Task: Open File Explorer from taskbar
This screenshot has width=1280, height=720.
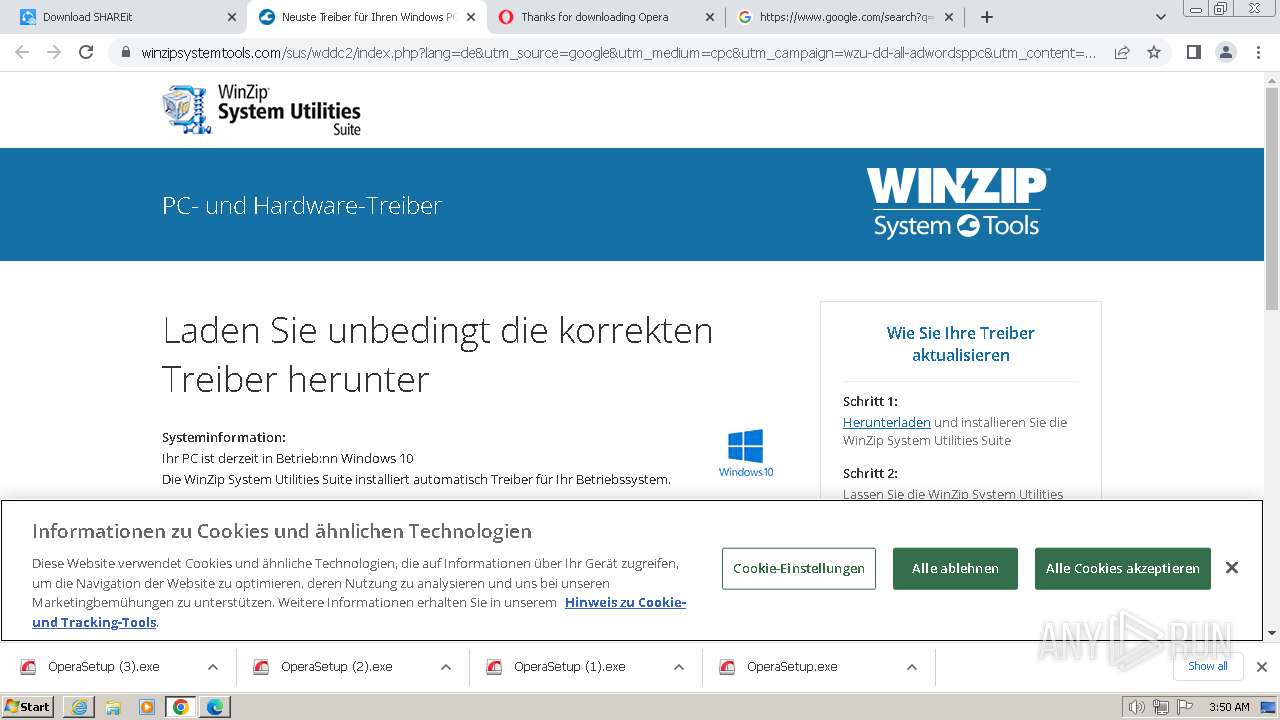Action: point(113,707)
